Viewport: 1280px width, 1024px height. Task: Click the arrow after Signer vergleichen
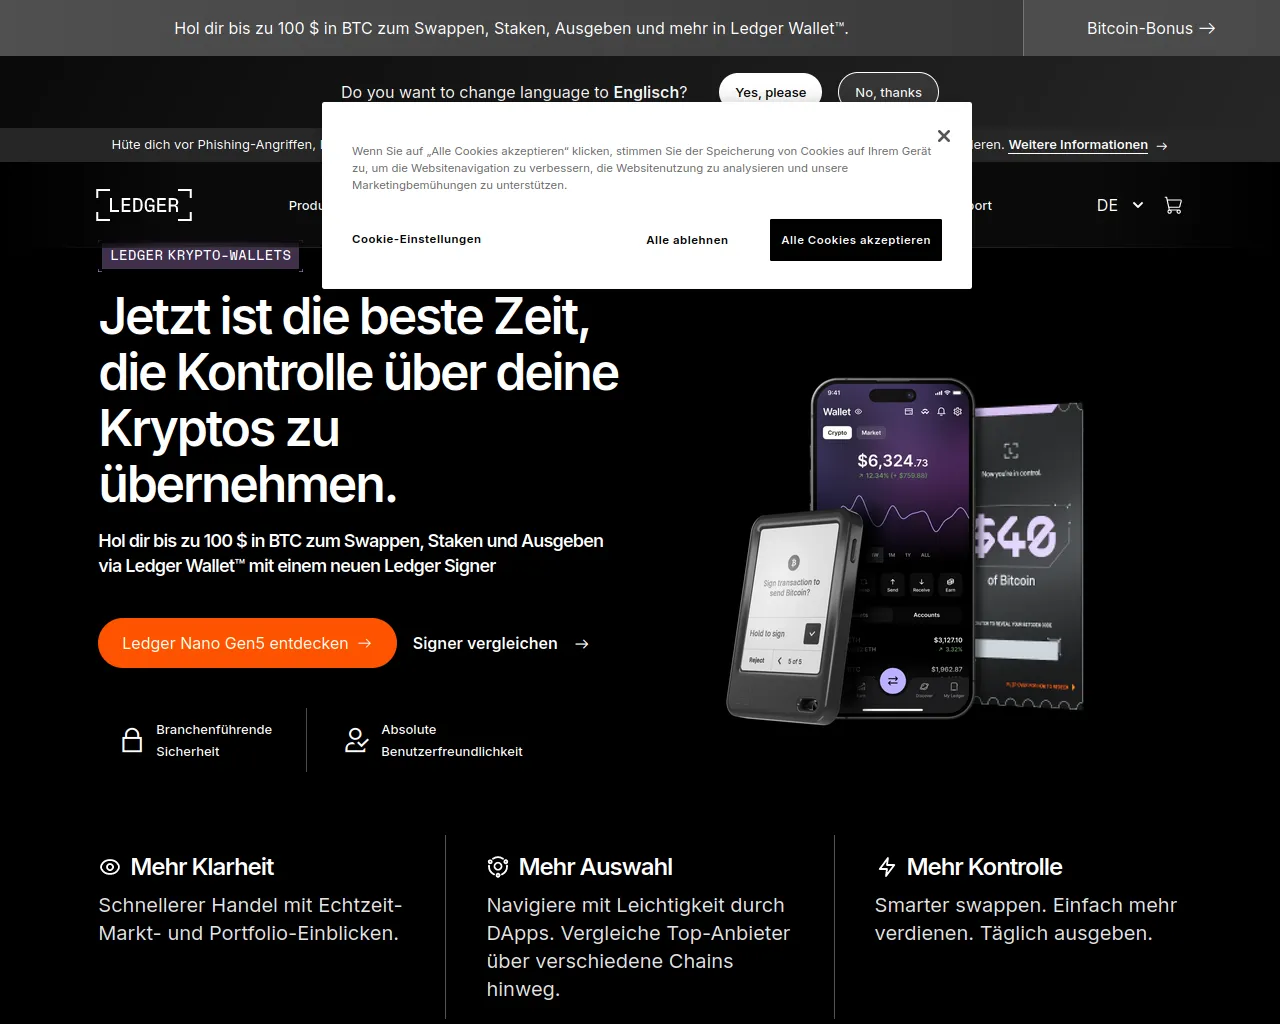tap(582, 644)
